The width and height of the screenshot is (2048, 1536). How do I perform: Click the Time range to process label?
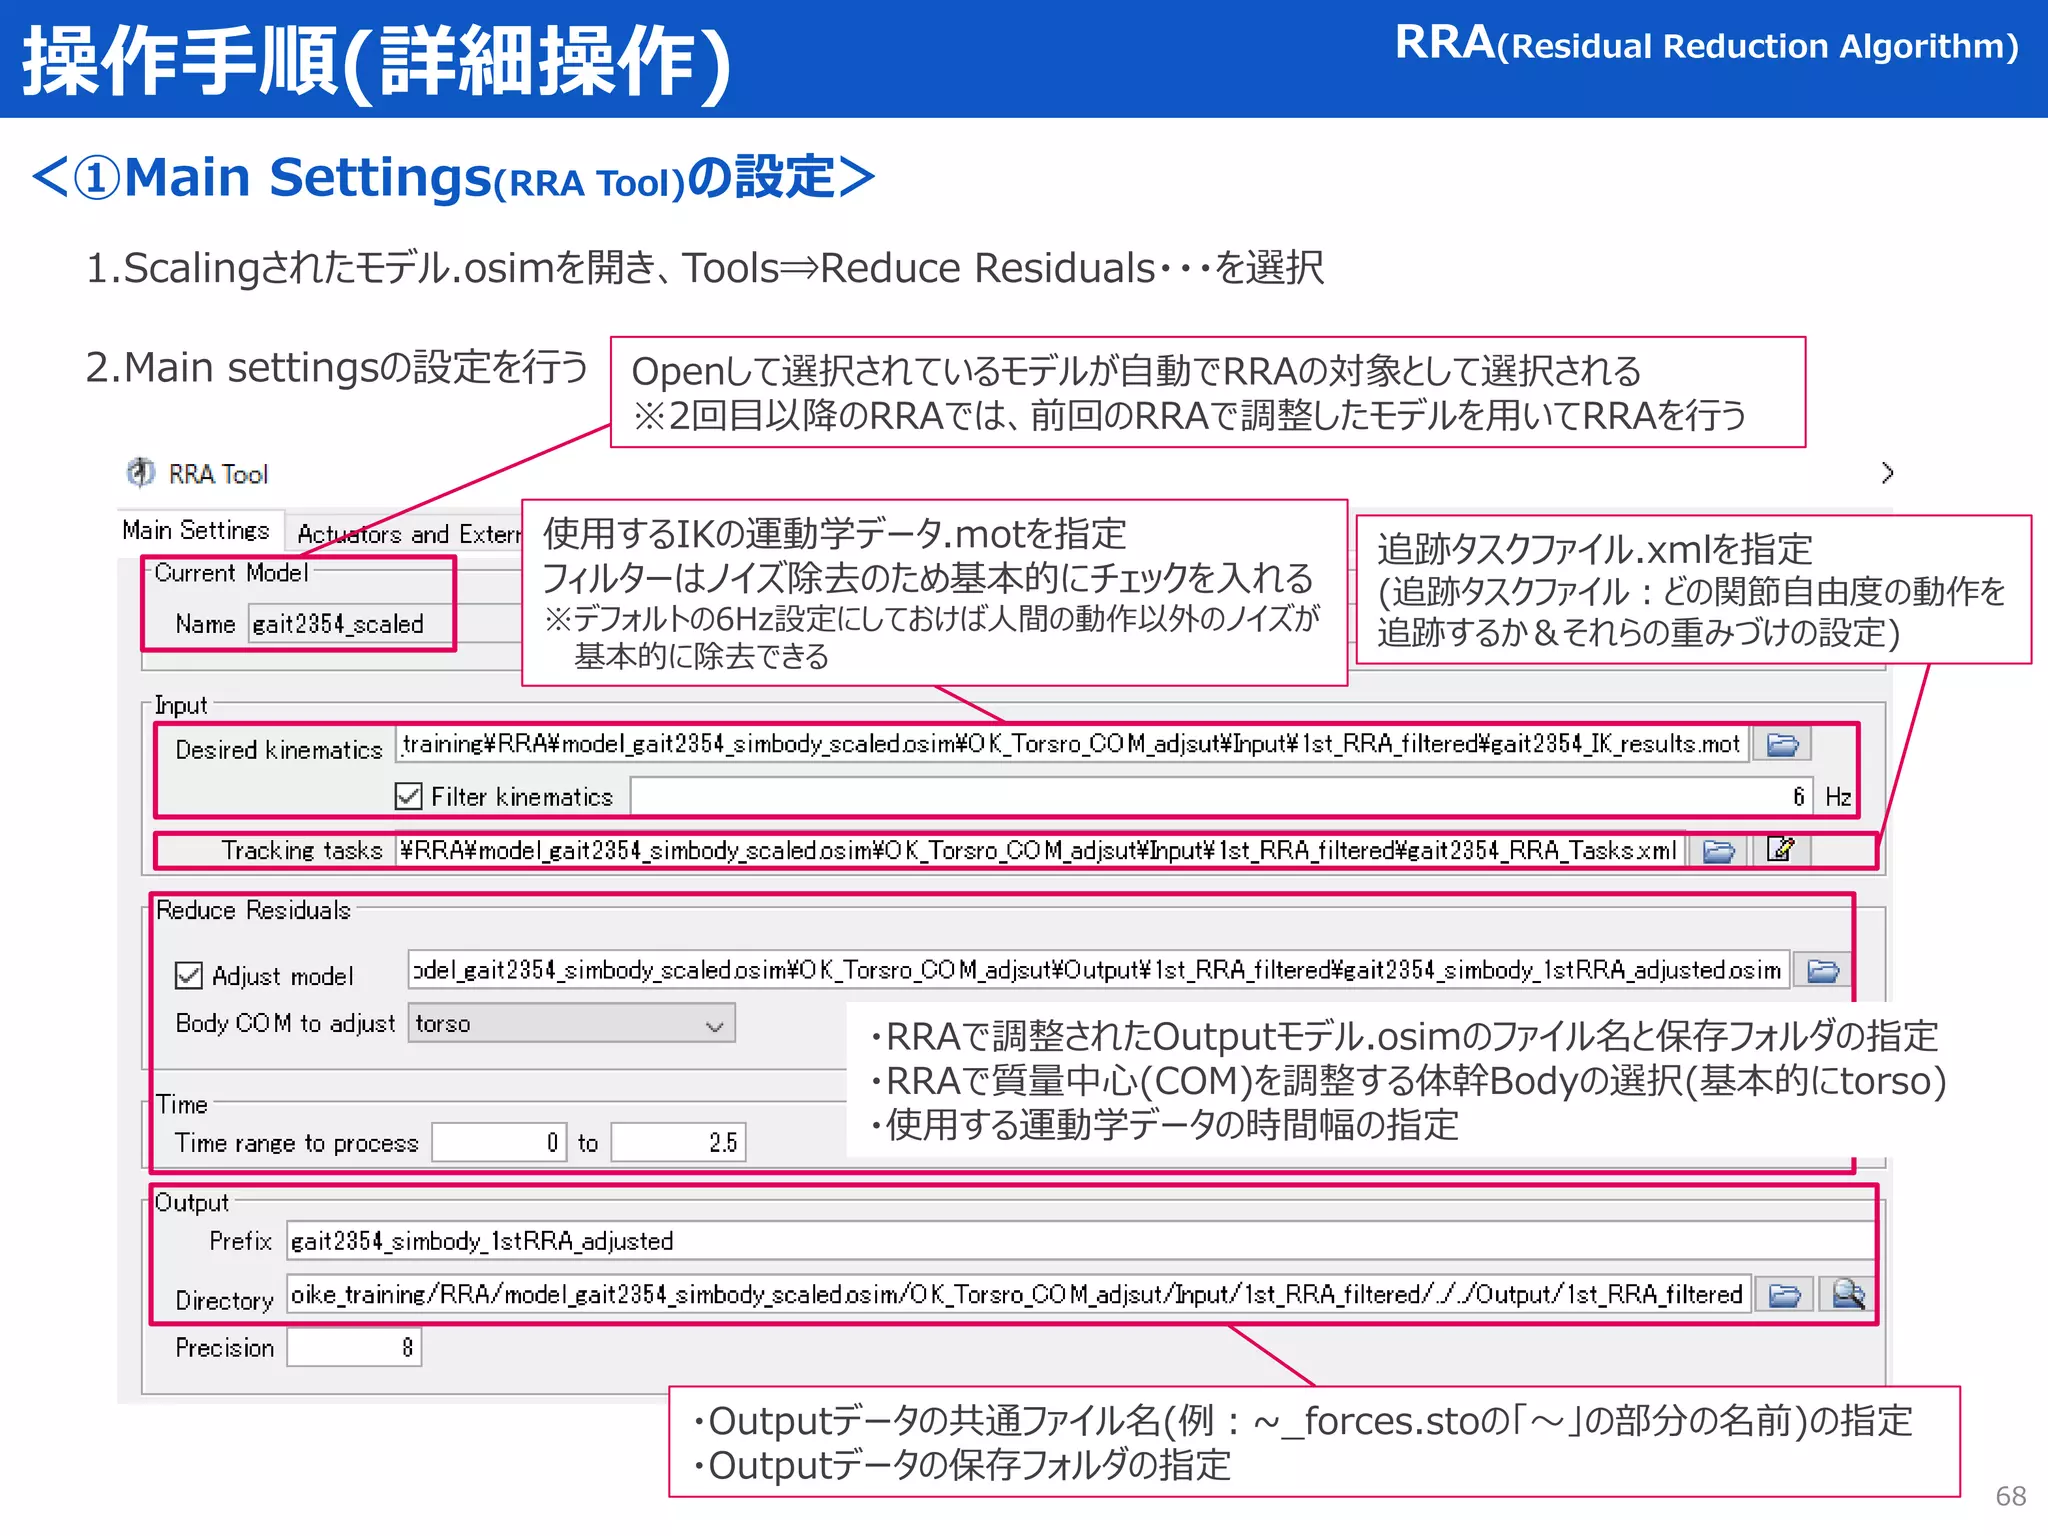(x=297, y=1143)
